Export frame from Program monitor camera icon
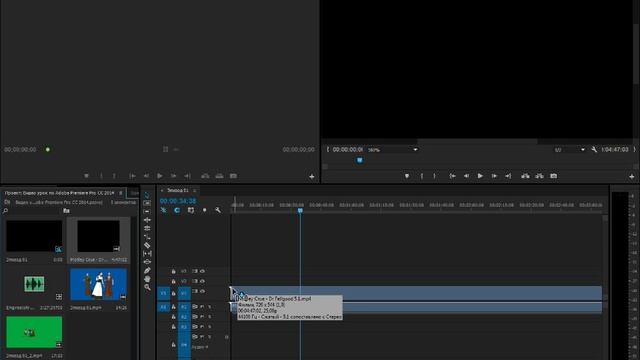The image size is (640, 360). pyautogui.click(x=553, y=176)
